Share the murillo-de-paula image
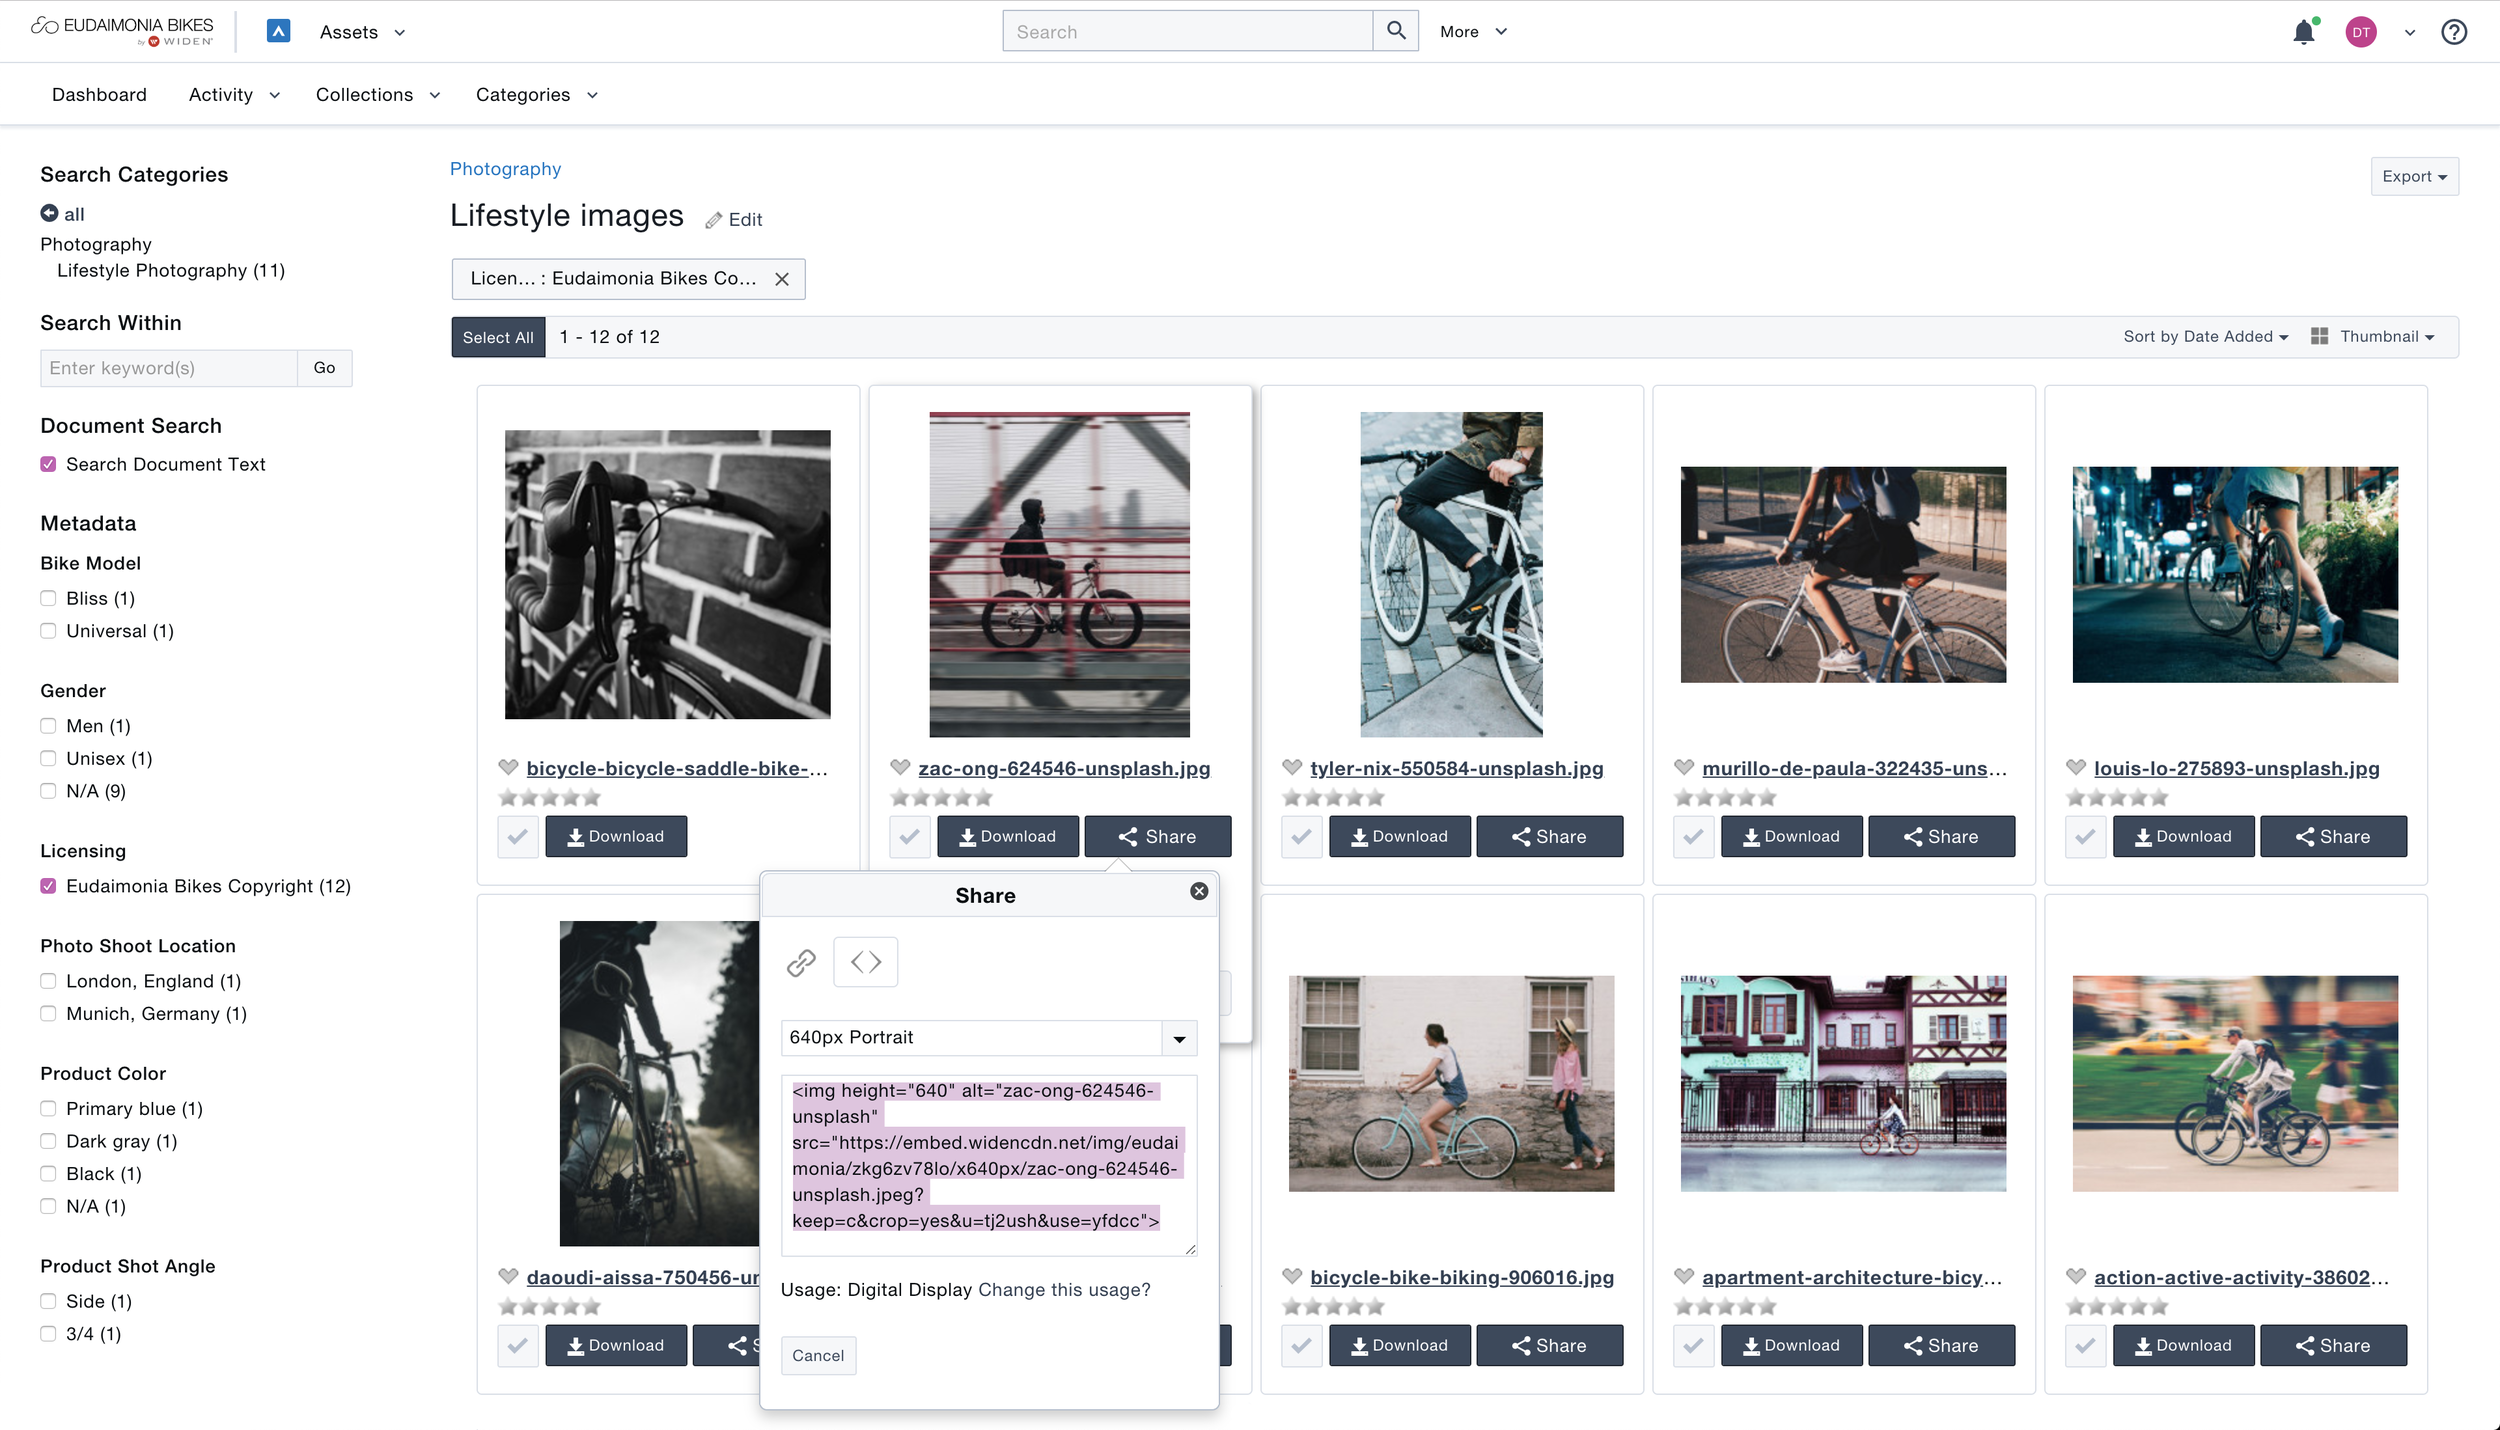Image resolution: width=2500 pixels, height=1430 pixels. point(1941,837)
